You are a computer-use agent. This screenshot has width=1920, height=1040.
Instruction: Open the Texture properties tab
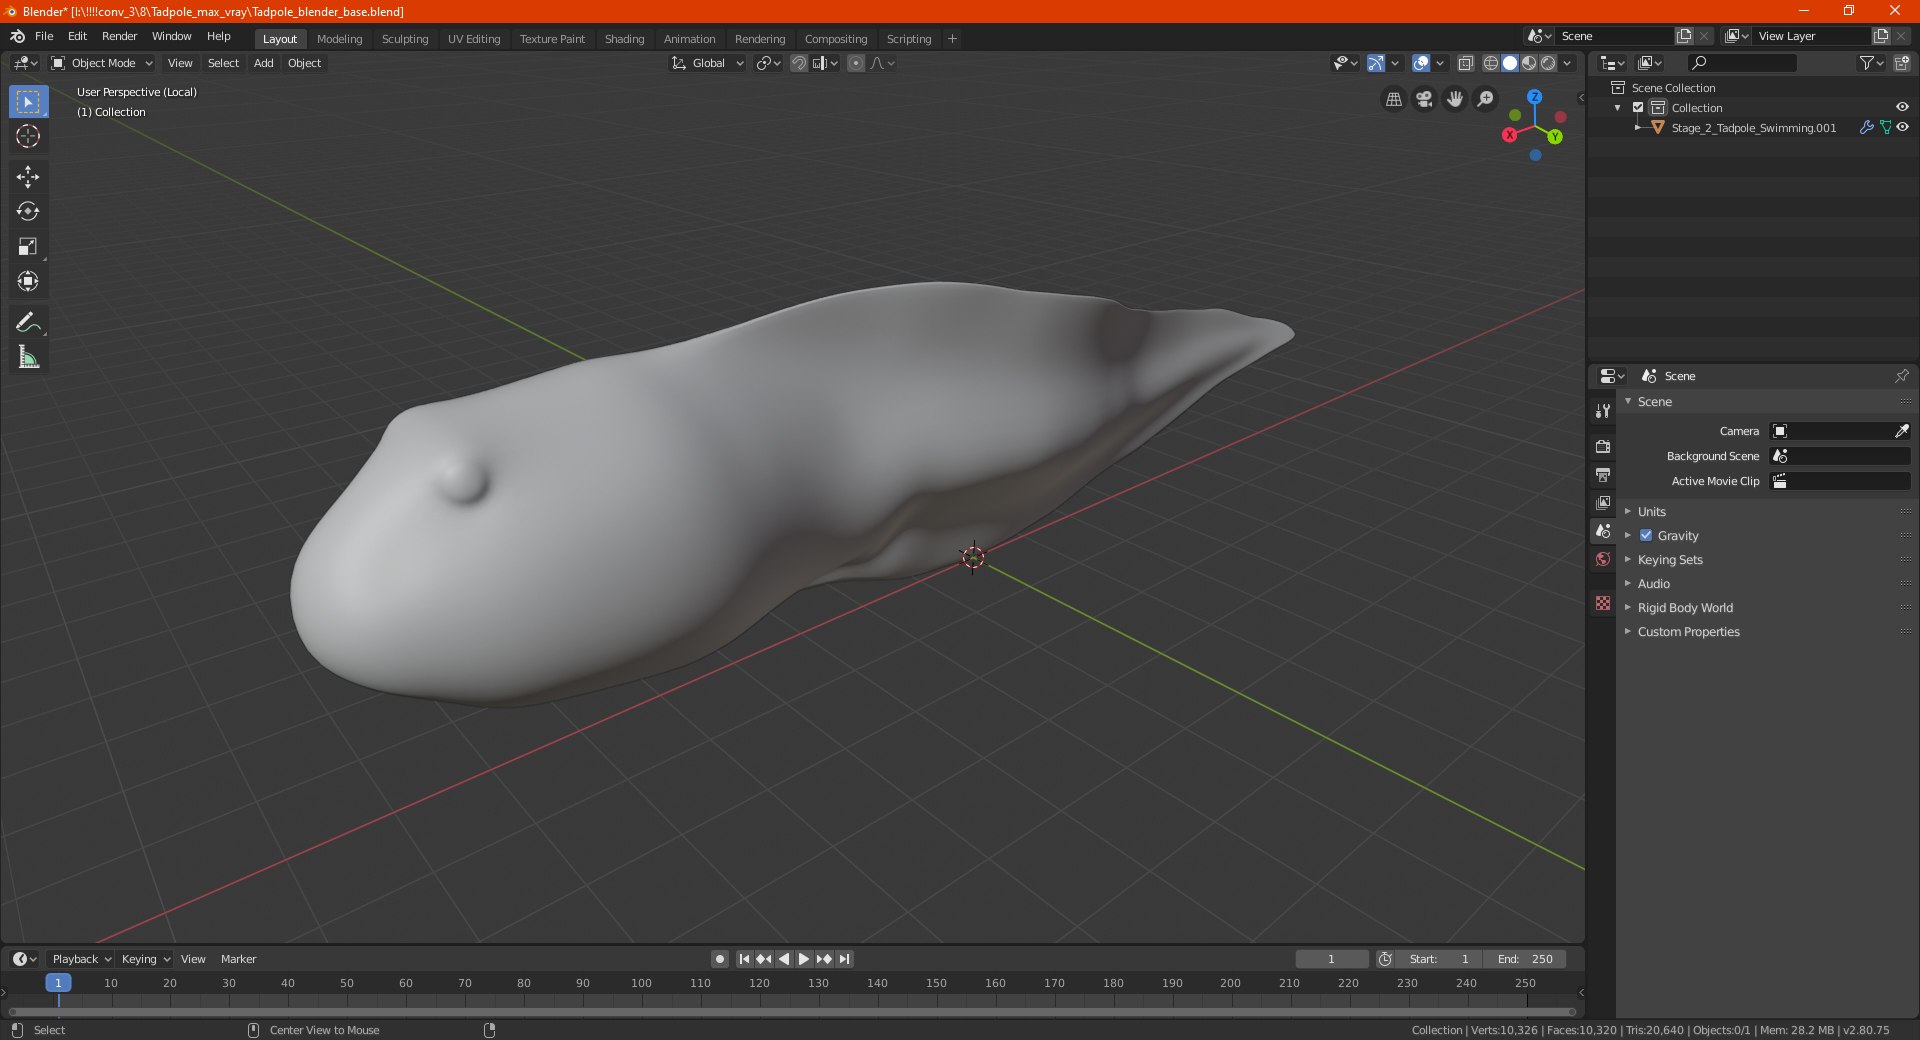tap(1603, 603)
